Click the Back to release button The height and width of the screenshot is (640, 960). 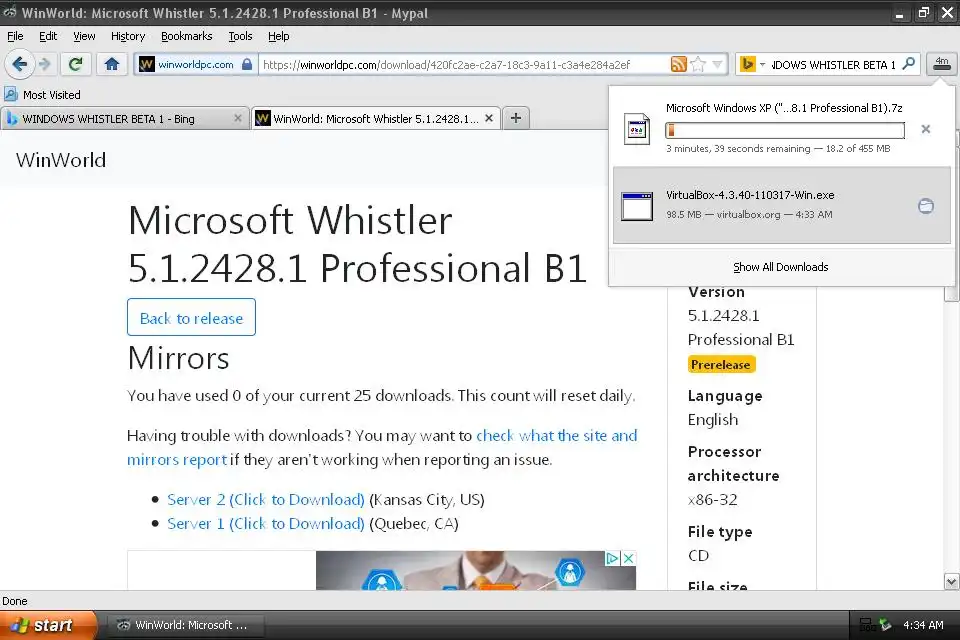coord(191,317)
